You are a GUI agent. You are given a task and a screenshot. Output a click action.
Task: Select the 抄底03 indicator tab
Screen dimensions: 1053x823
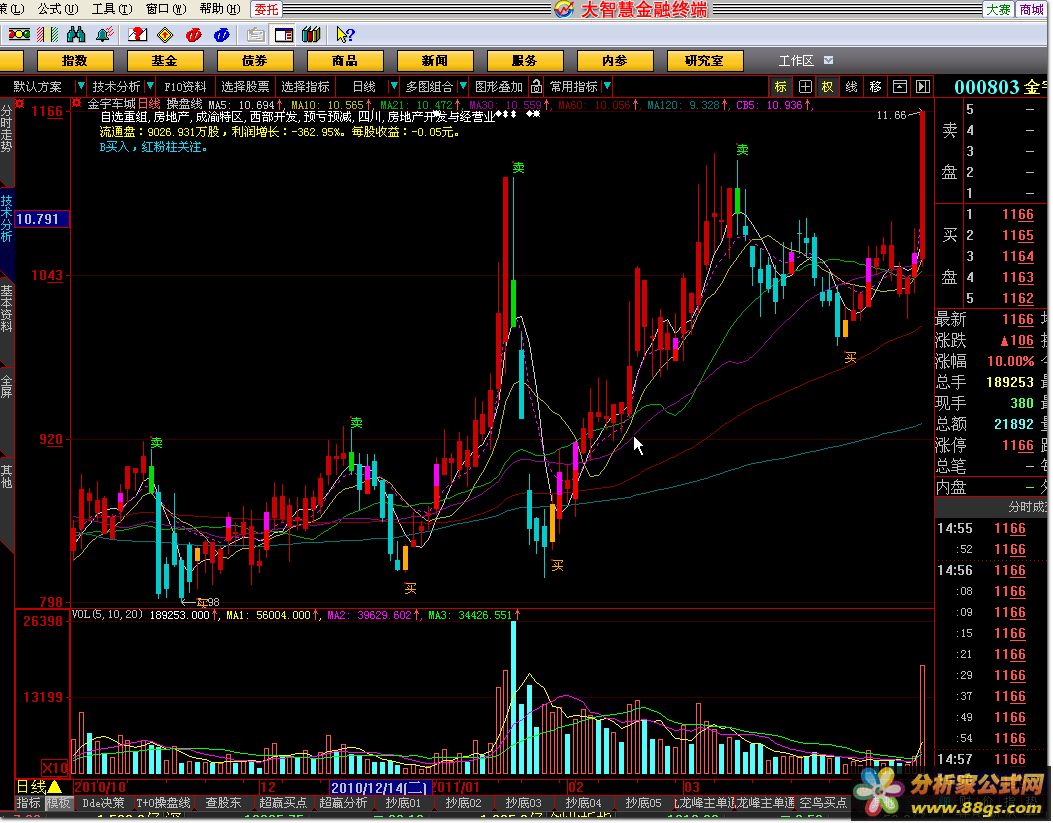[x=522, y=802]
